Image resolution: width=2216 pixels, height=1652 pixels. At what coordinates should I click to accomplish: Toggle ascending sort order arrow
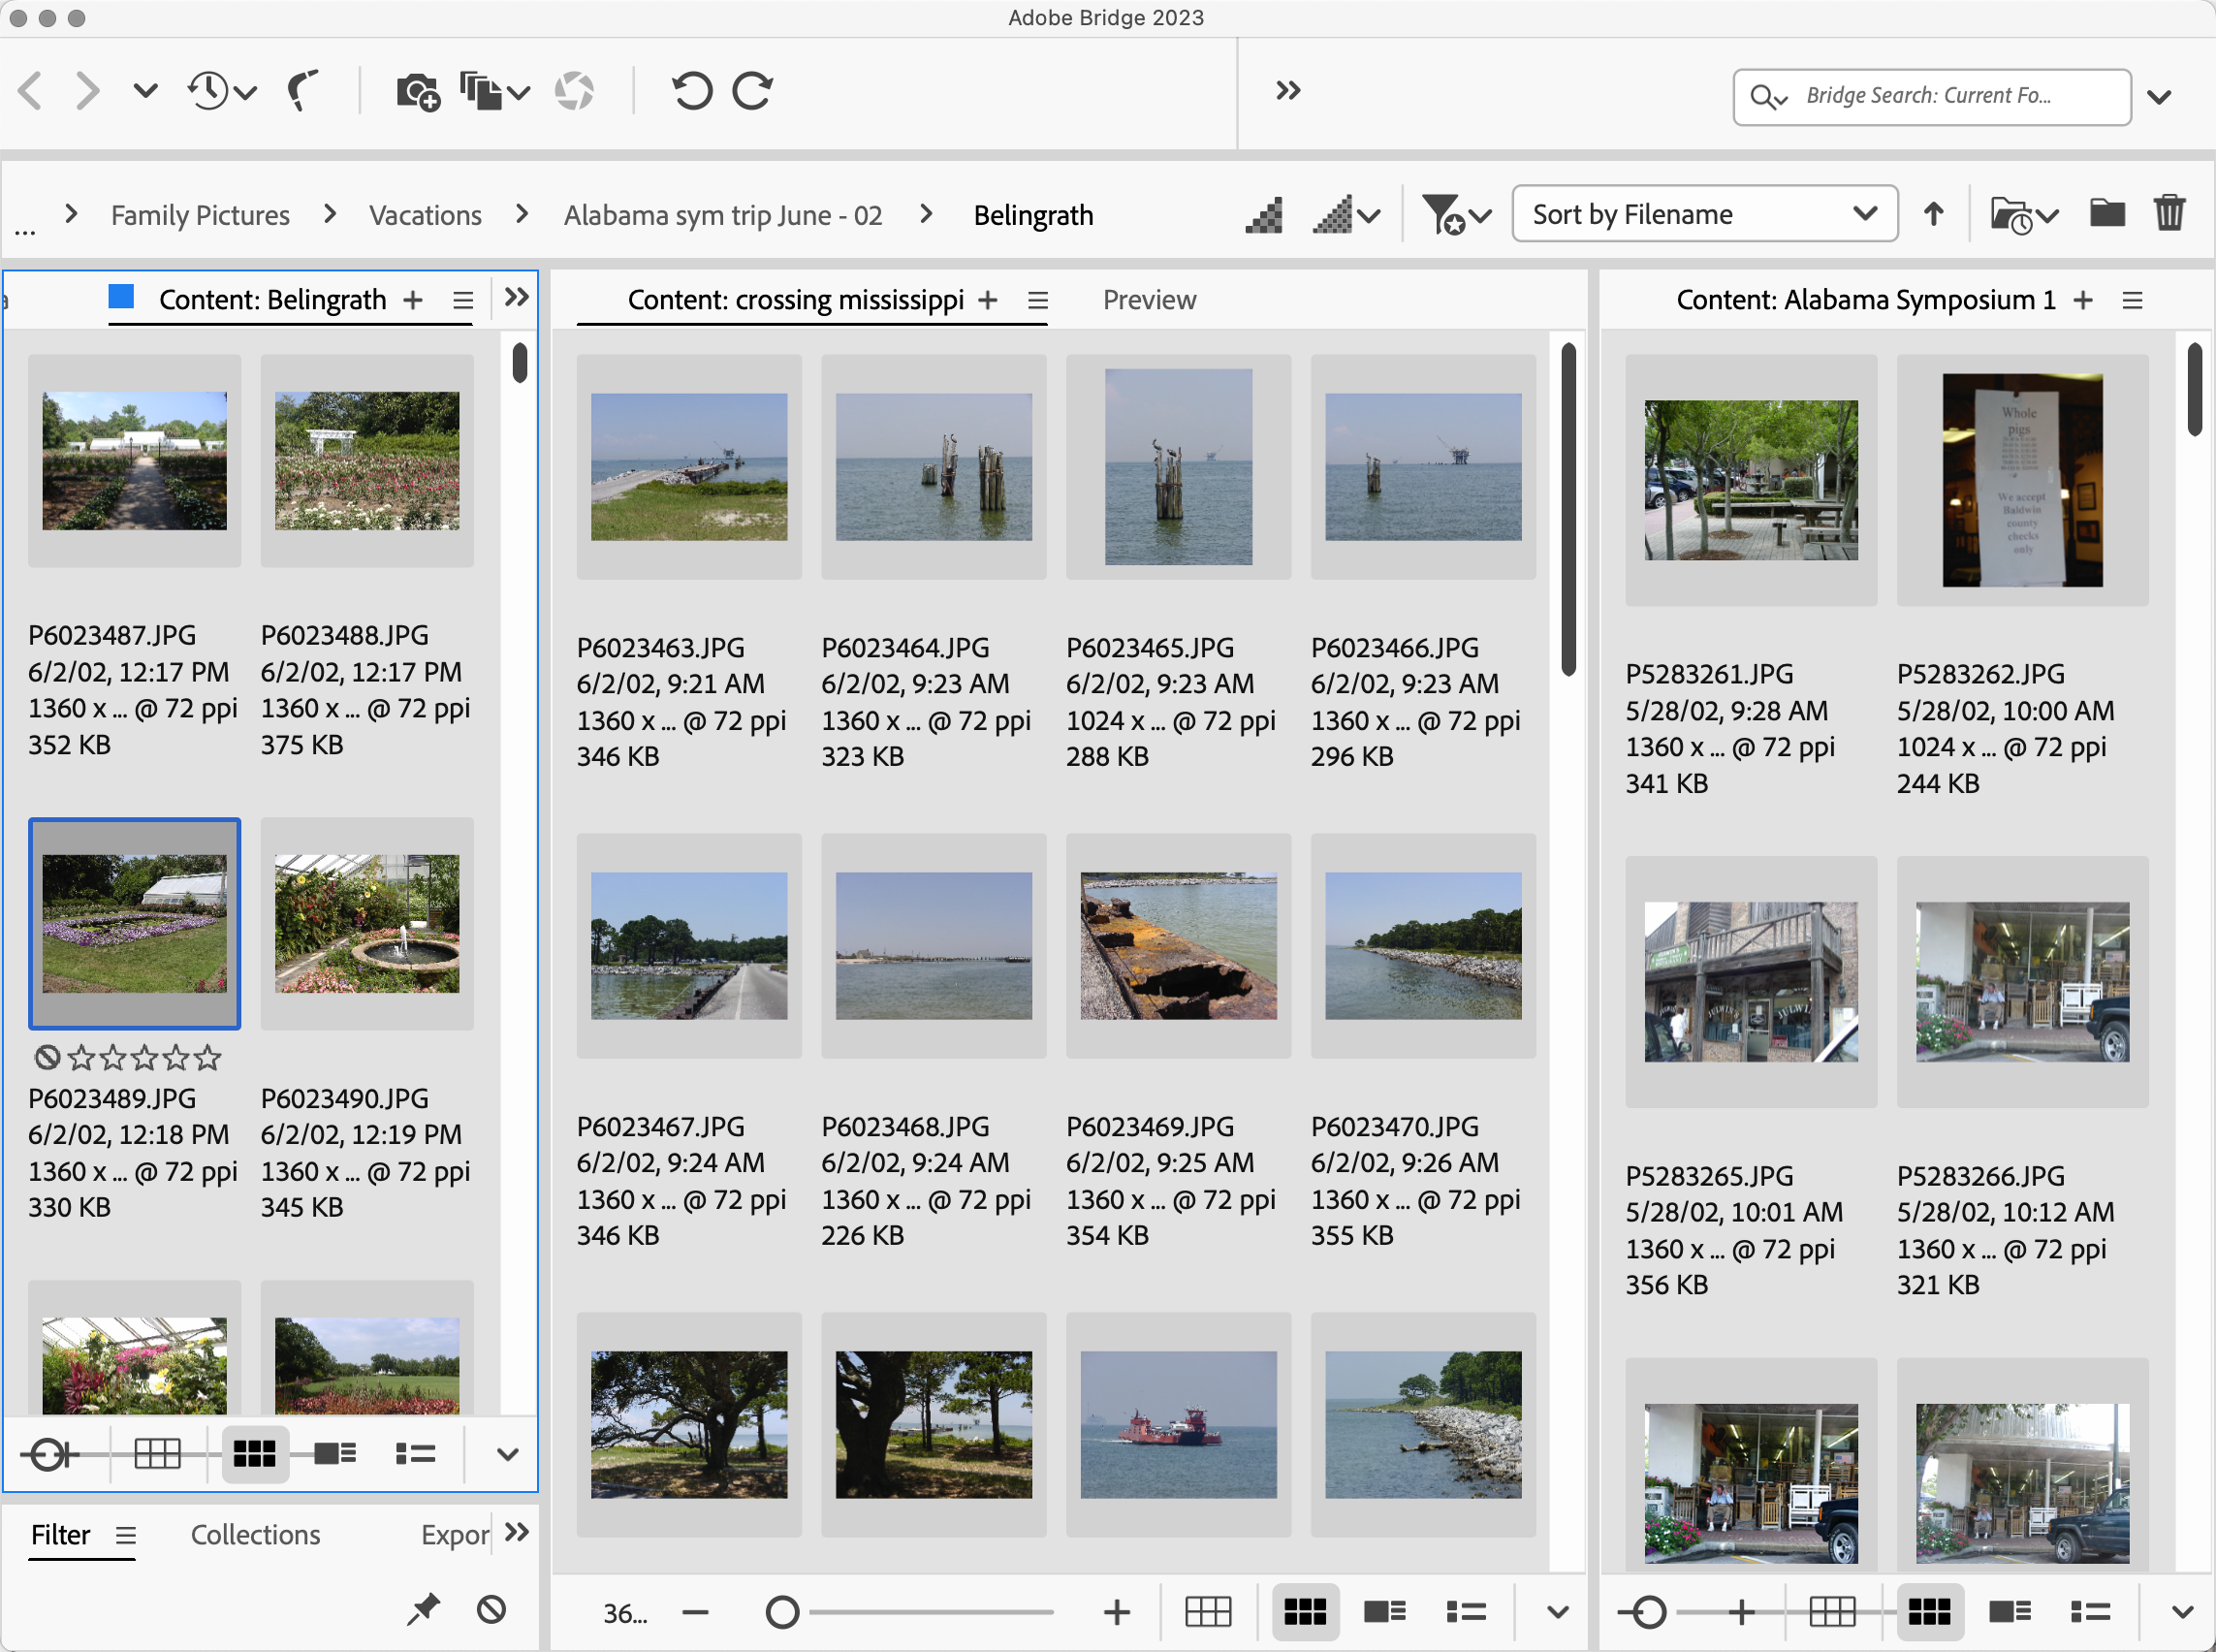pyautogui.click(x=1933, y=214)
